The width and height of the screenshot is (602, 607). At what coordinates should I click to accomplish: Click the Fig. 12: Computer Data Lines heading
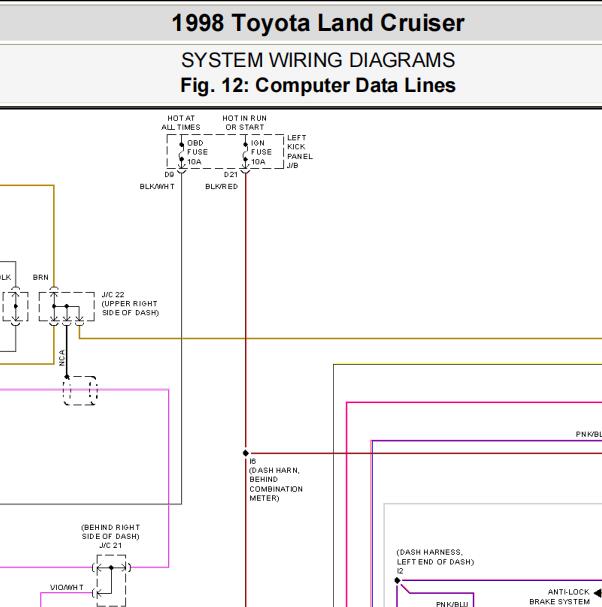point(318,85)
